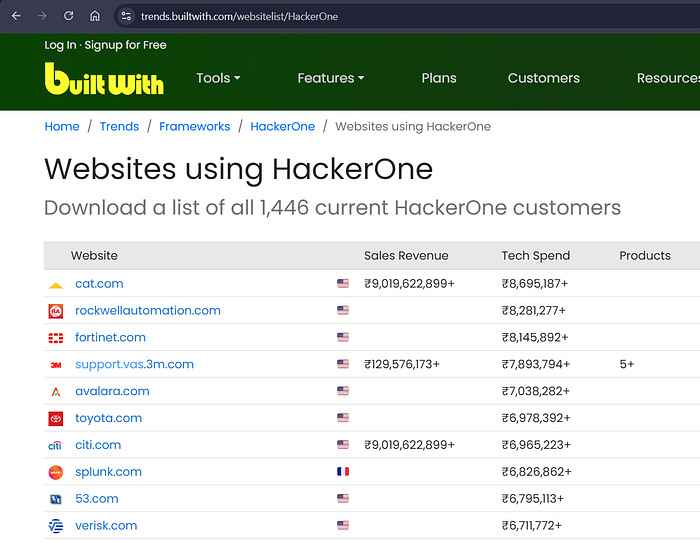This screenshot has width=700, height=542.
Task: Click the 3M favicon
Action: (56, 365)
